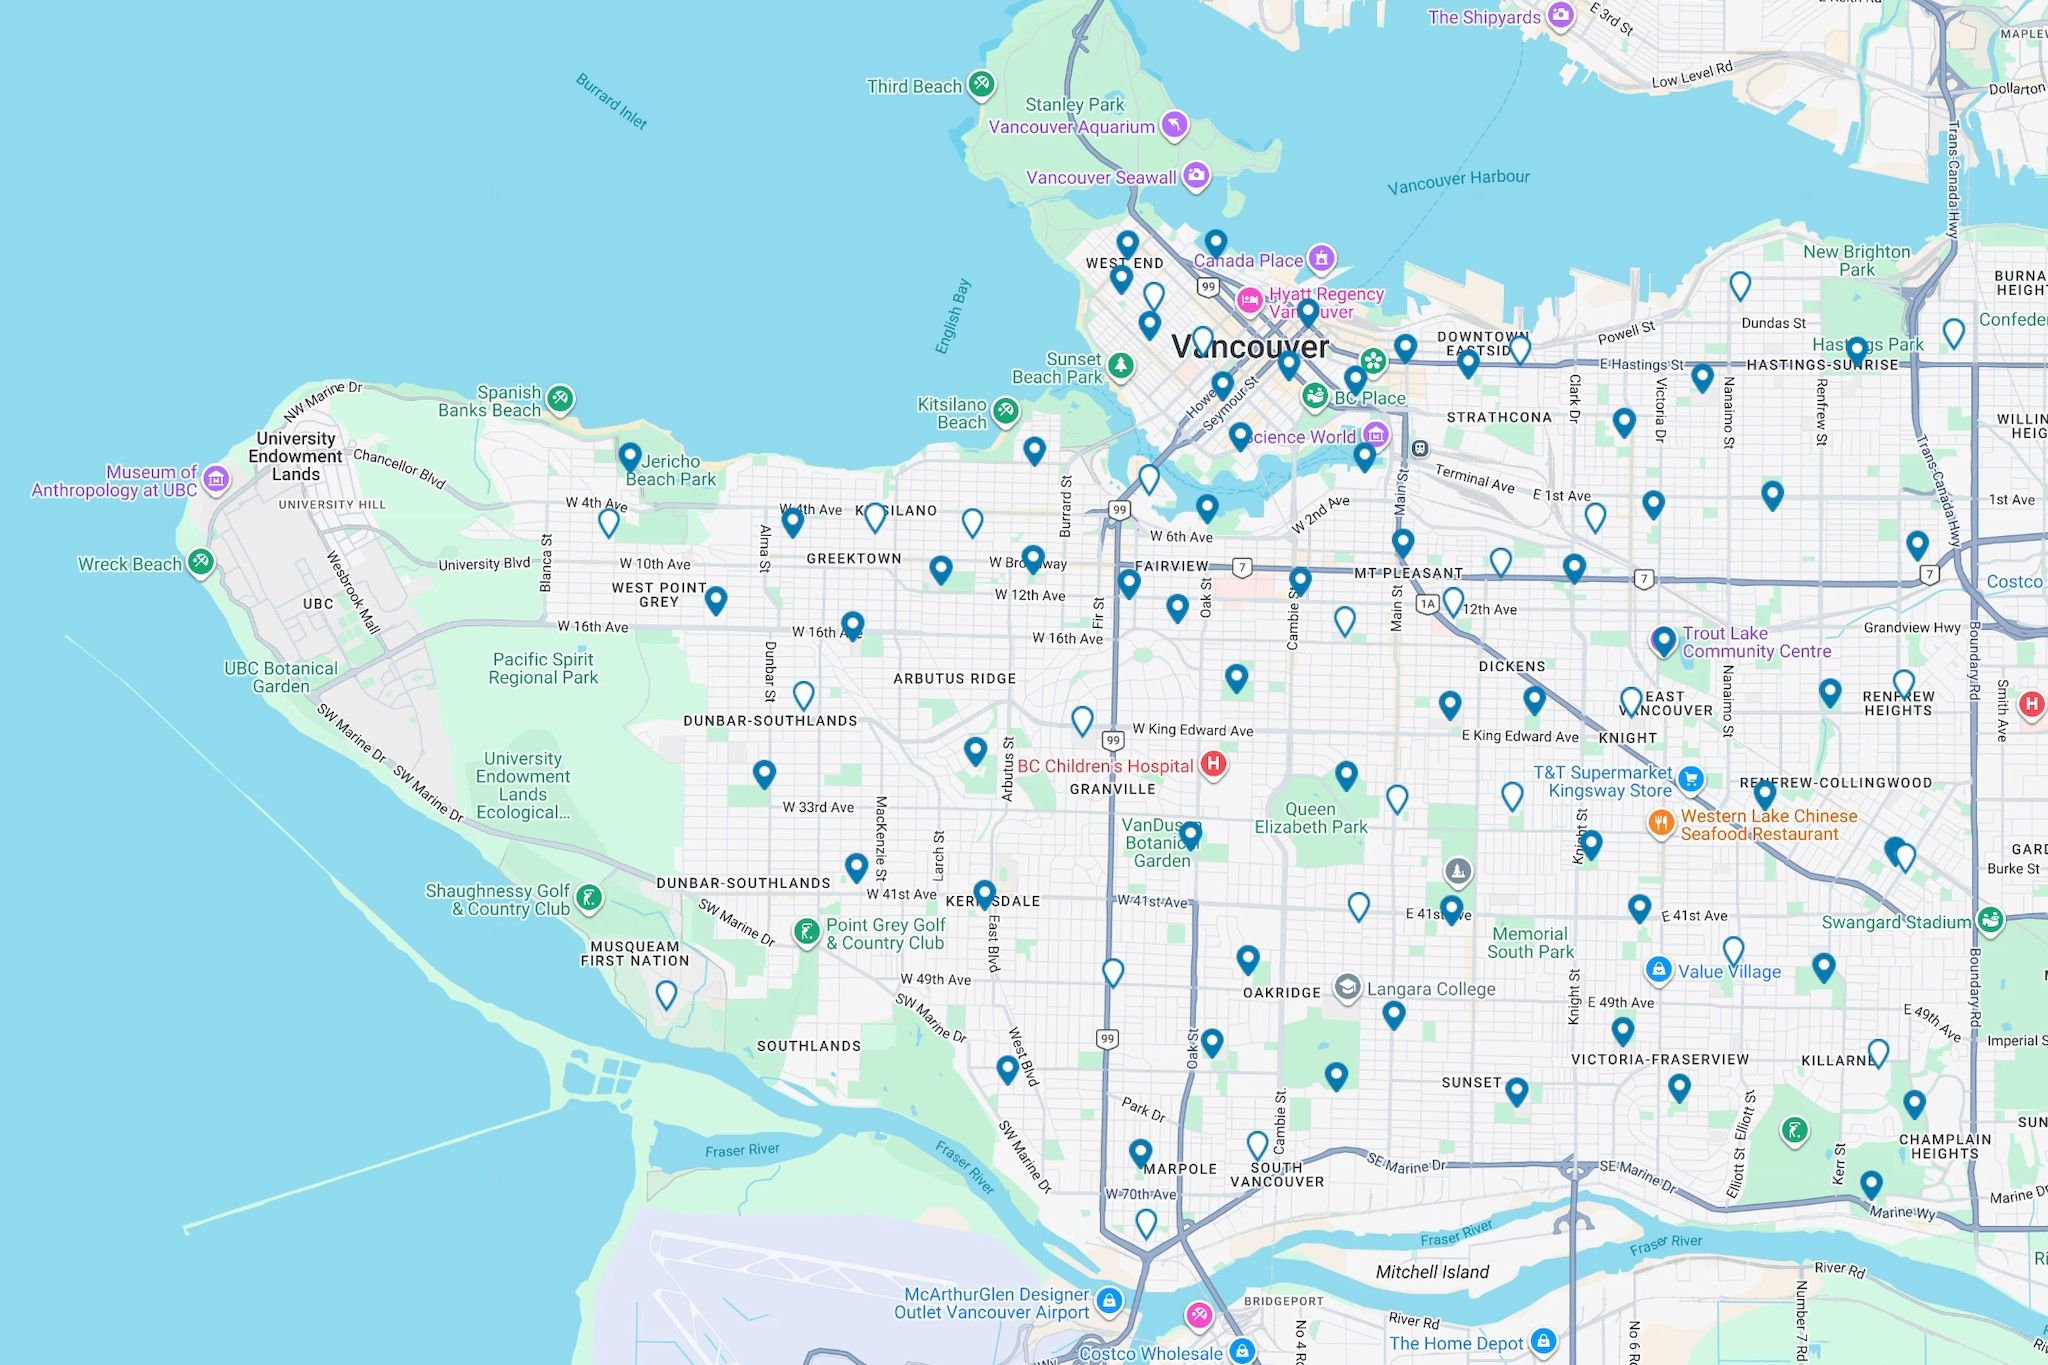2048x1365 pixels.
Task: Select Point Grey Golf & Country Club icon
Action: (807, 932)
